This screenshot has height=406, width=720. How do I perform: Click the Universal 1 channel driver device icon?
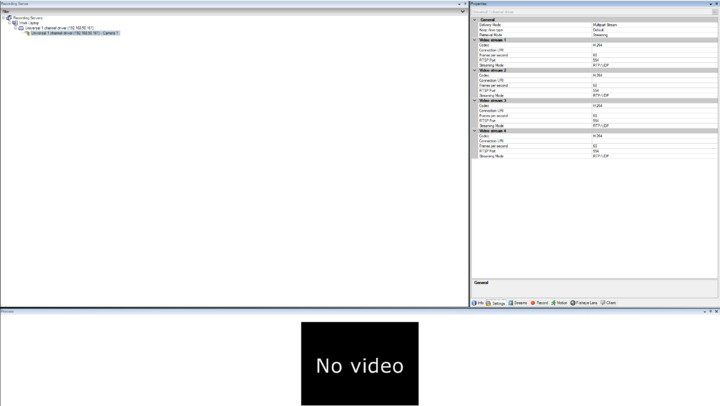tap(21, 28)
